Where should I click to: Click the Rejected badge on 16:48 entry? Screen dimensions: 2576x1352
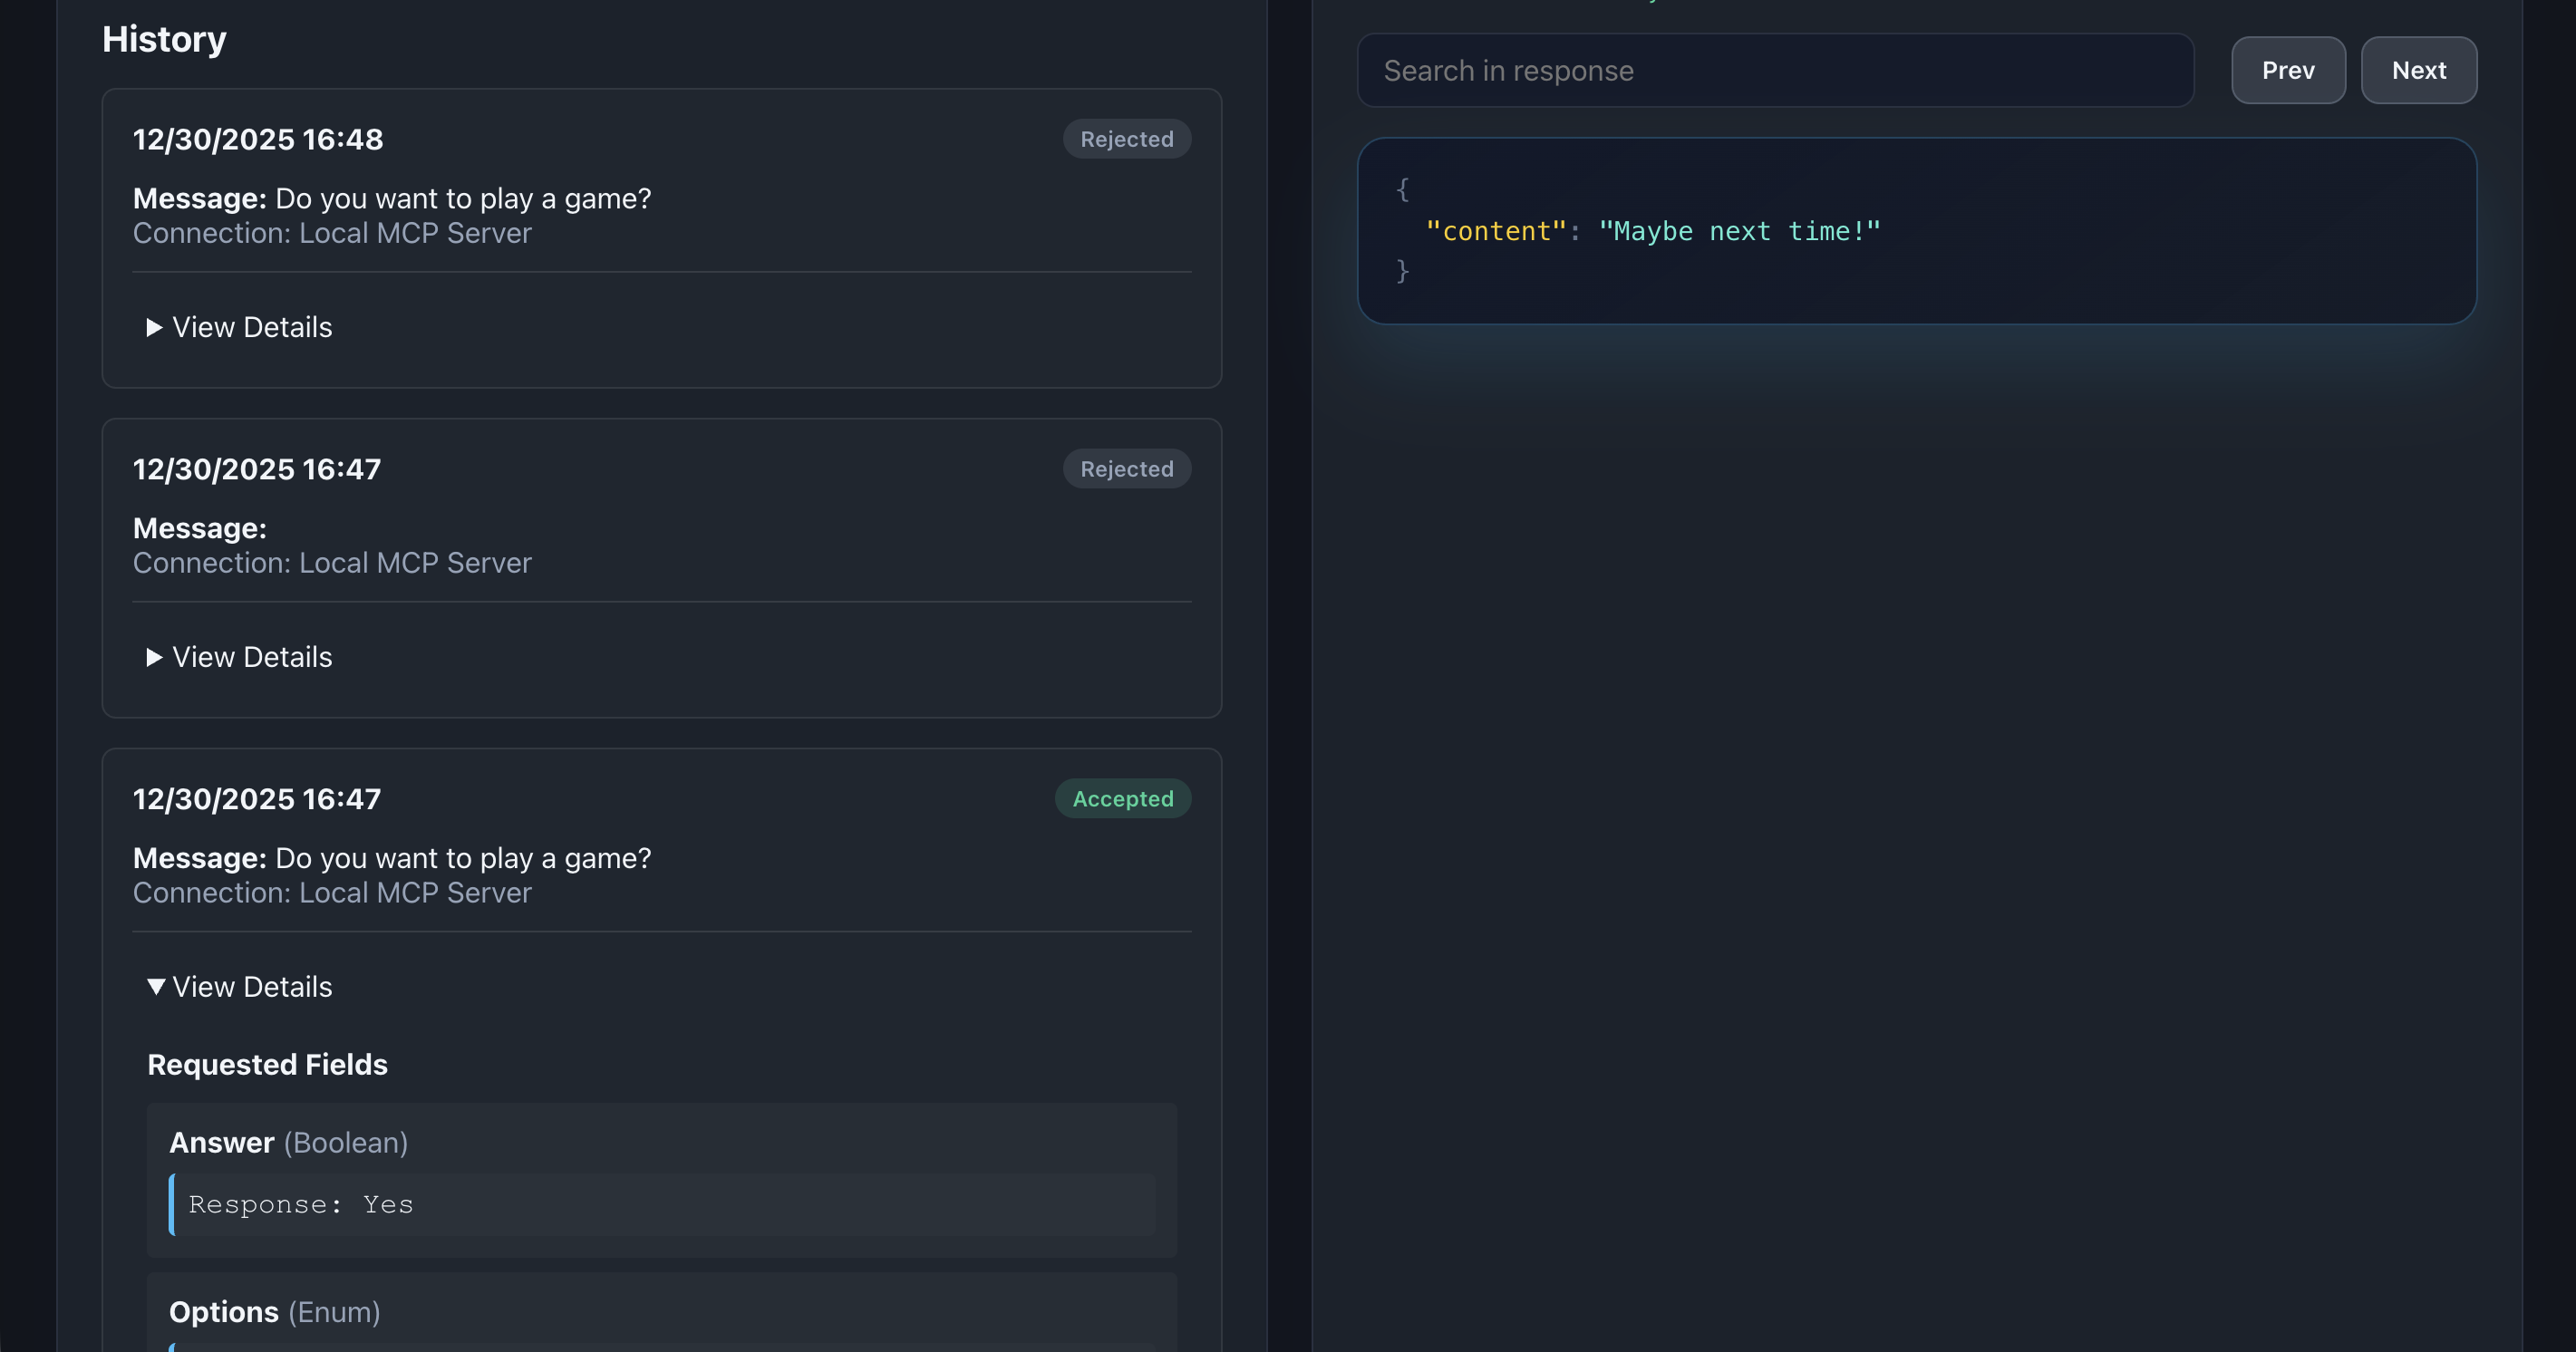point(1126,139)
